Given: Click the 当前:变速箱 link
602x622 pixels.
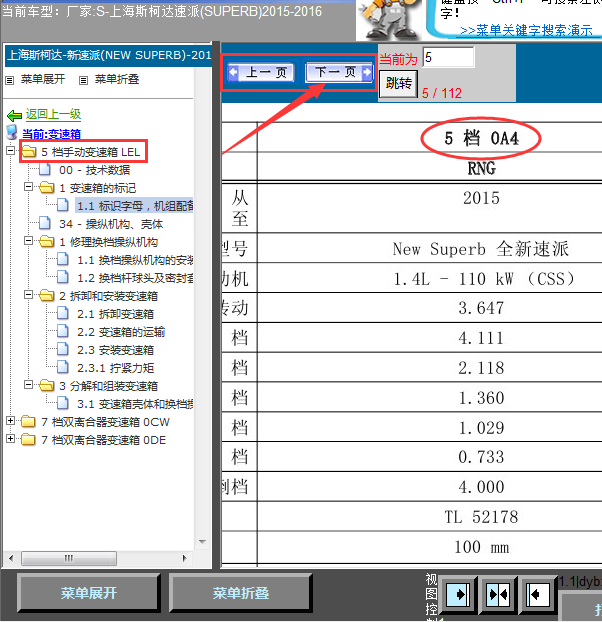Looking at the screenshot, I should tap(51, 134).
